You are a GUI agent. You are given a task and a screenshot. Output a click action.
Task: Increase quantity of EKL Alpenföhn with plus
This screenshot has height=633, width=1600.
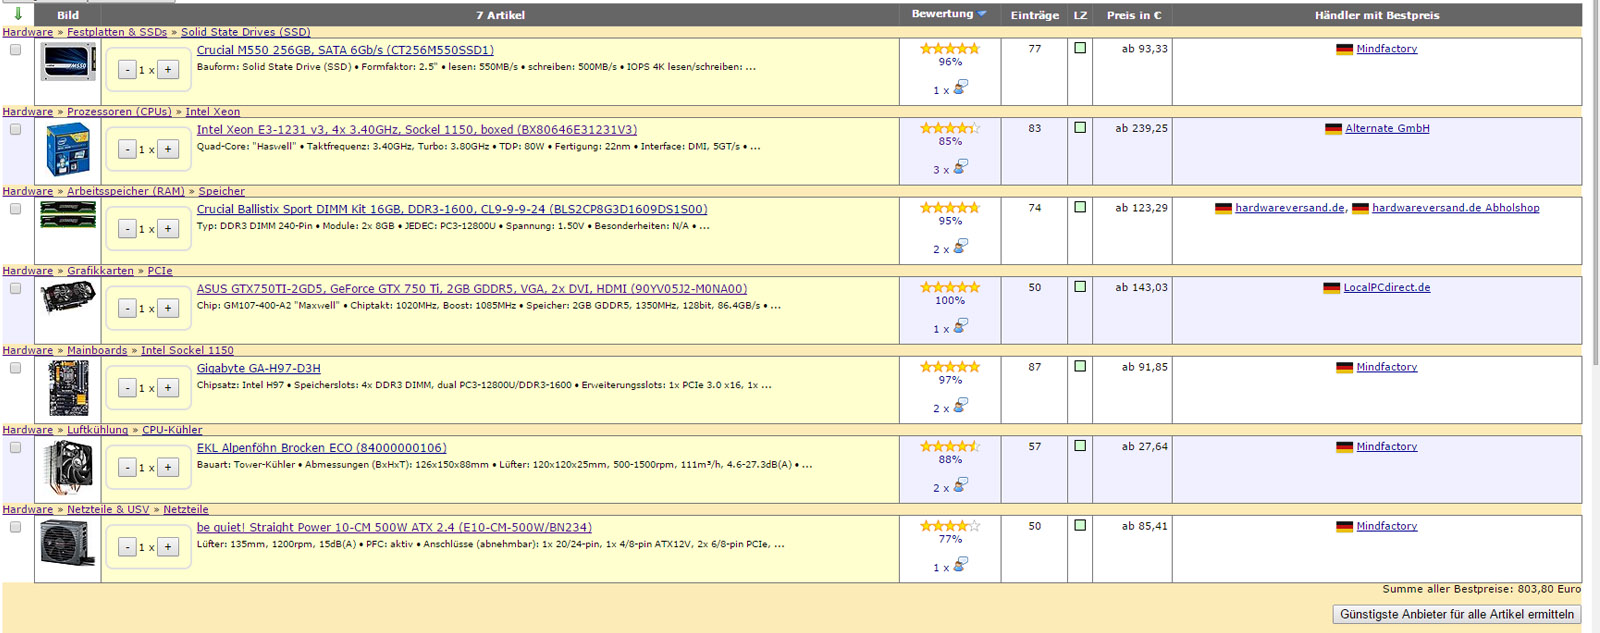tap(168, 467)
